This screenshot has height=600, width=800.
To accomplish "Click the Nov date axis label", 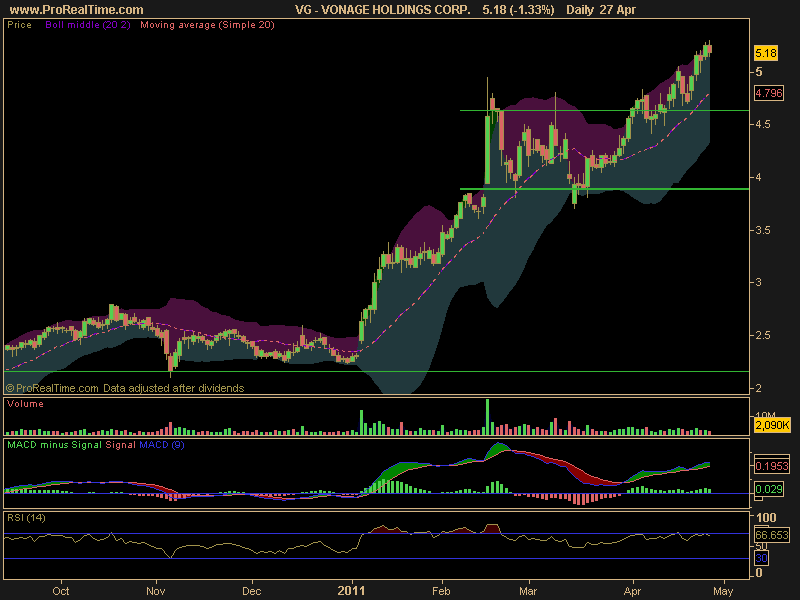I will [156, 591].
